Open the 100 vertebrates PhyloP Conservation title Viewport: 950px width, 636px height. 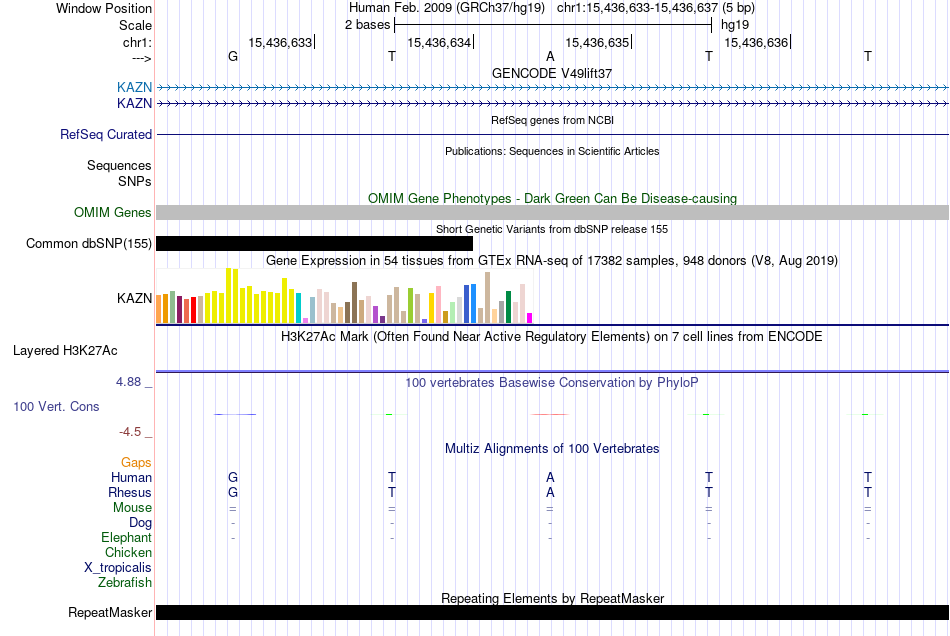[x=552, y=383]
